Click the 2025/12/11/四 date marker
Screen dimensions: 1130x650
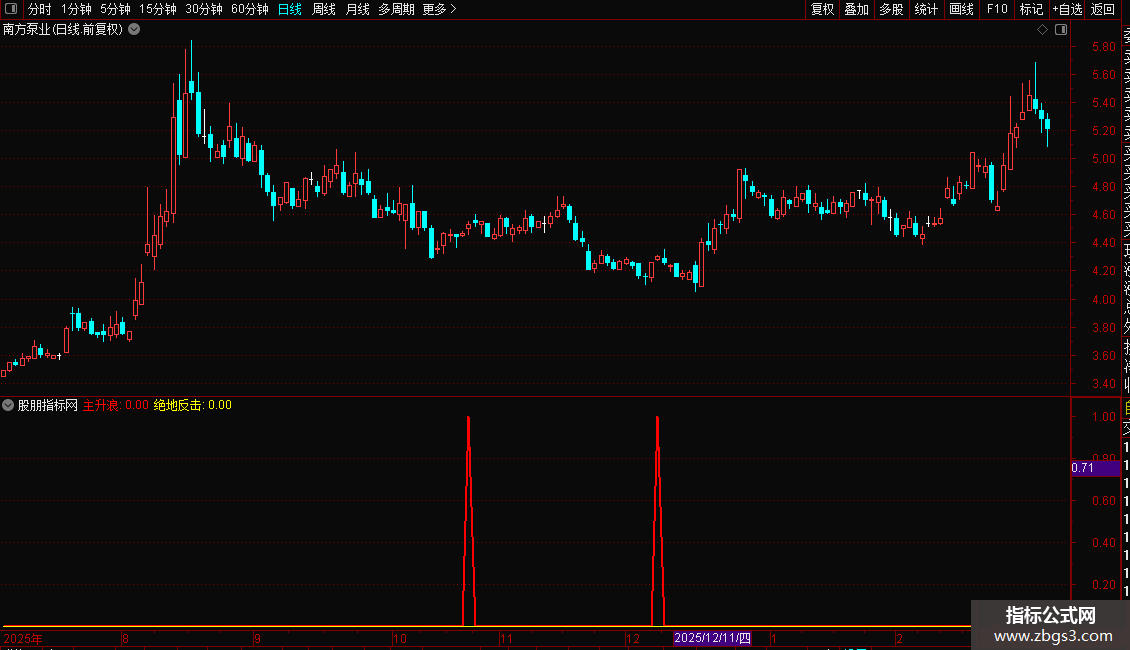click(712, 638)
